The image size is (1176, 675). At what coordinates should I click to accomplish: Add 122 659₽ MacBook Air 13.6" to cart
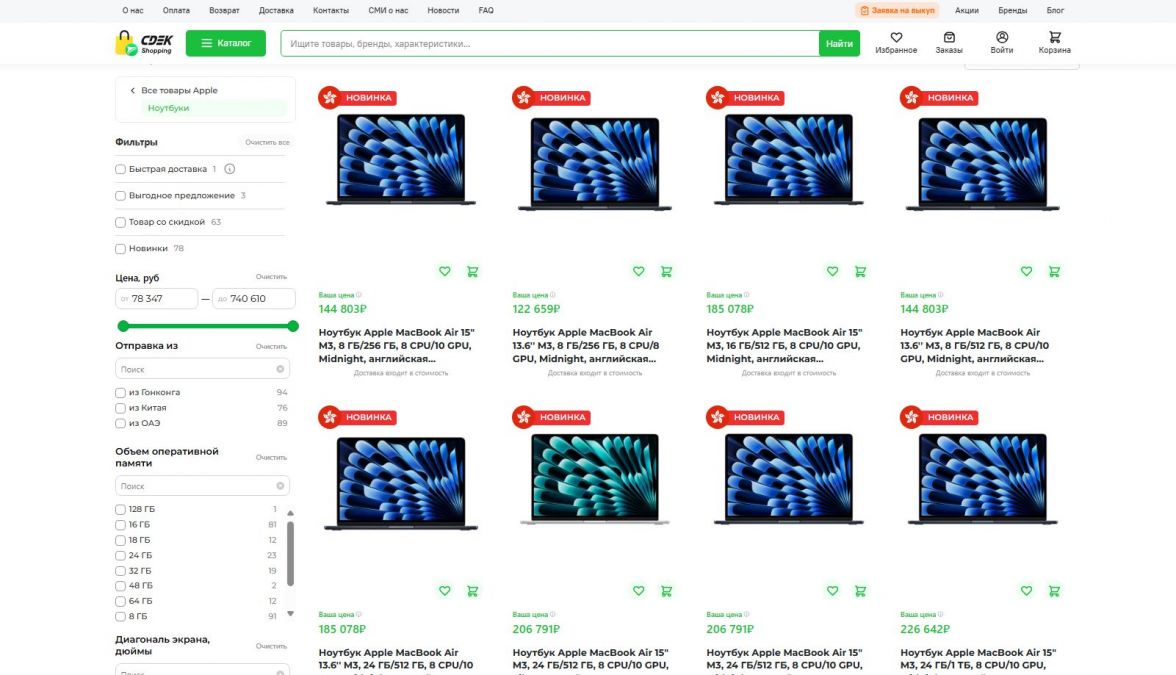tap(666, 272)
